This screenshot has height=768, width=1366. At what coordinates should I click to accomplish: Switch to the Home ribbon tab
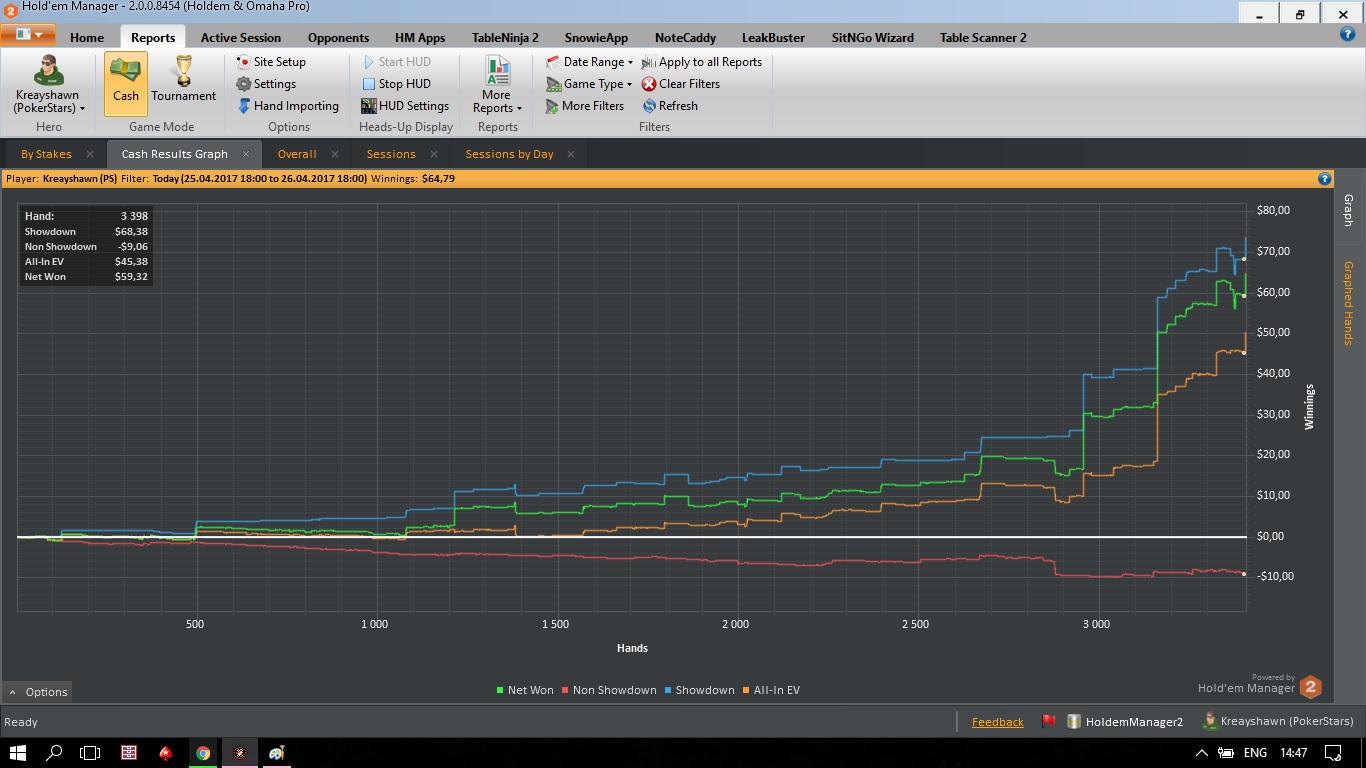point(87,37)
